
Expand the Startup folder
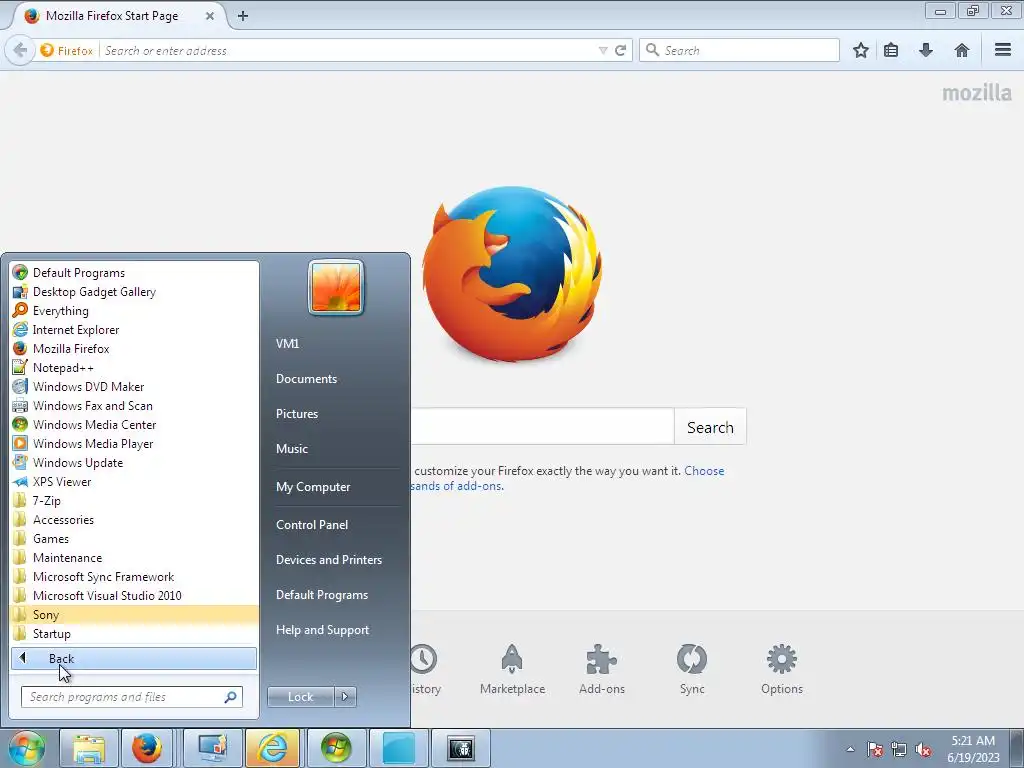[x=135, y=633]
